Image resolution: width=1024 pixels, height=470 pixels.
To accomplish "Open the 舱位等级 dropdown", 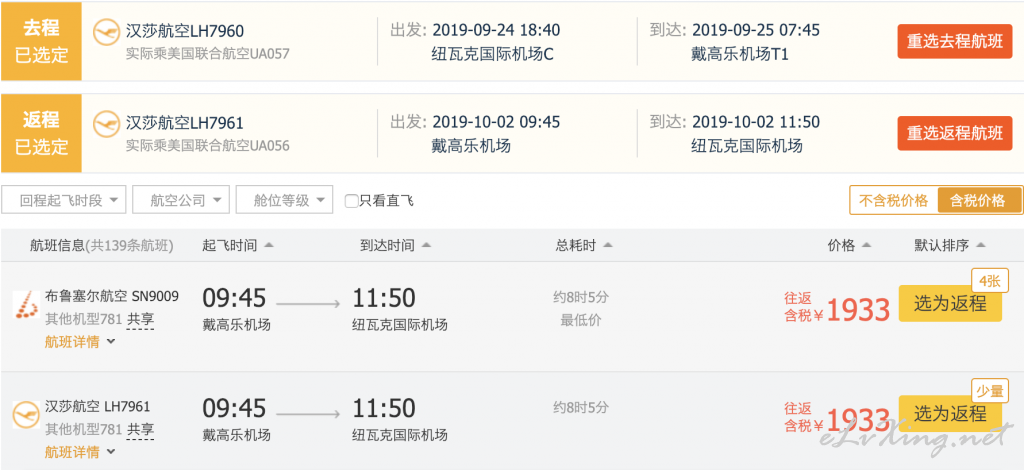I will 284,200.
